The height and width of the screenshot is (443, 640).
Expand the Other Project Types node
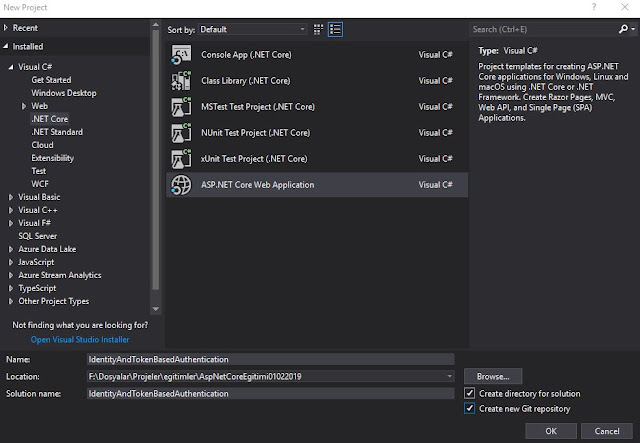pyautogui.click(x=11, y=301)
